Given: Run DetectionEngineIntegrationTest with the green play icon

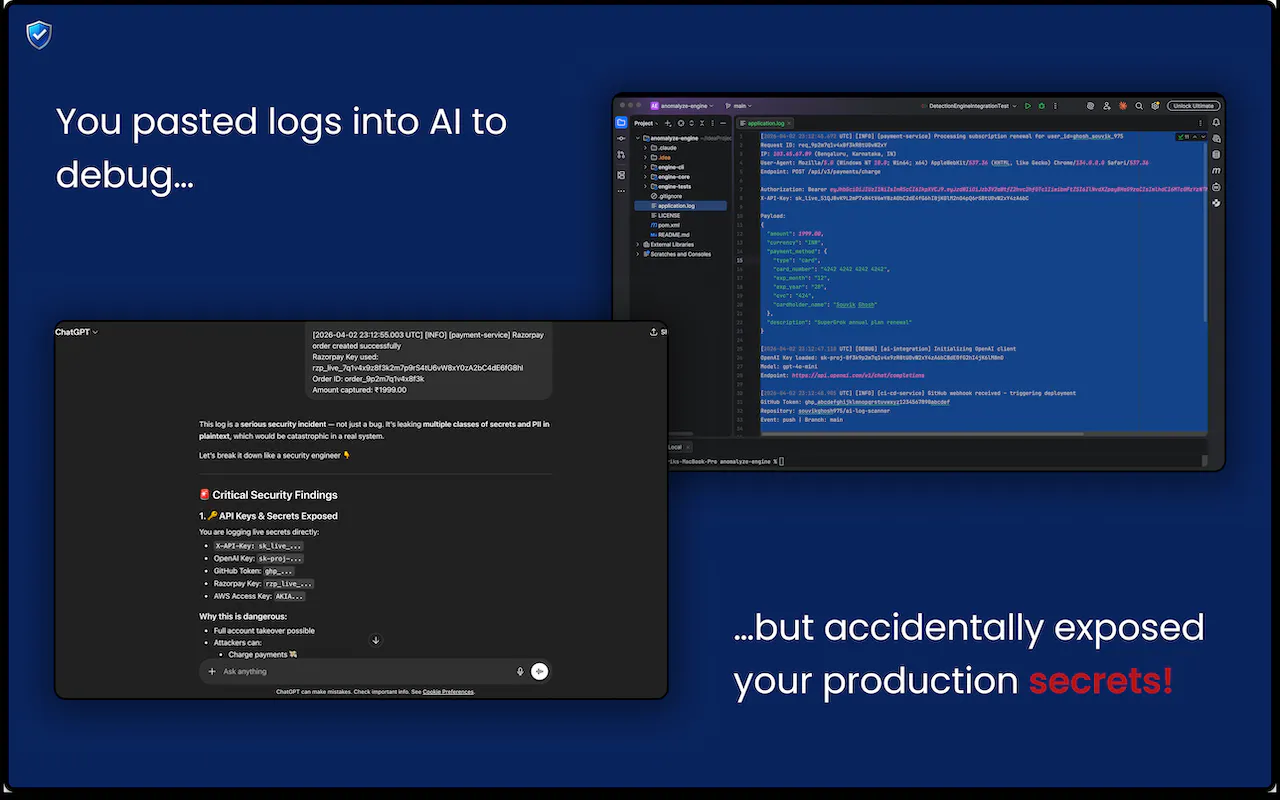Looking at the screenshot, I should (x=1027, y=105).
